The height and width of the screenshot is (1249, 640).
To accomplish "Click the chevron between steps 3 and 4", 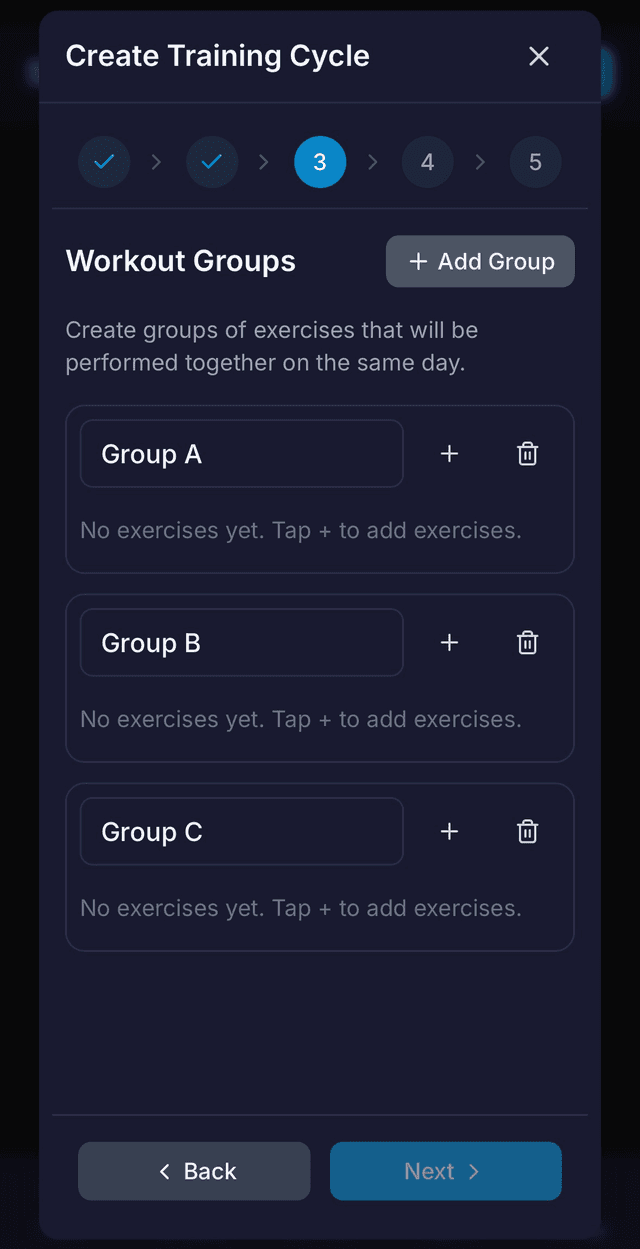I will 374,161.
